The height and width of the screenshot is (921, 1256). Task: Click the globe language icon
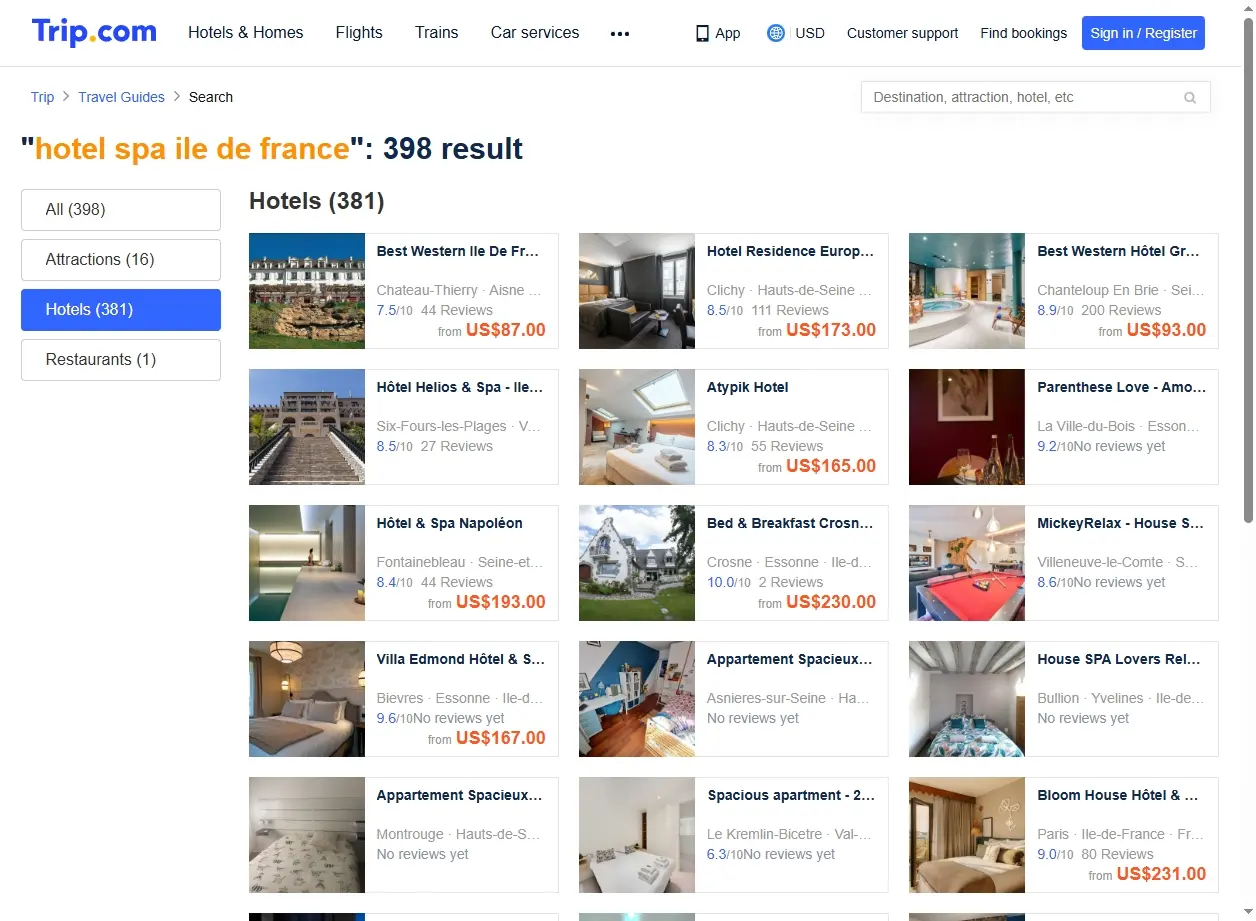coord(775,33)
